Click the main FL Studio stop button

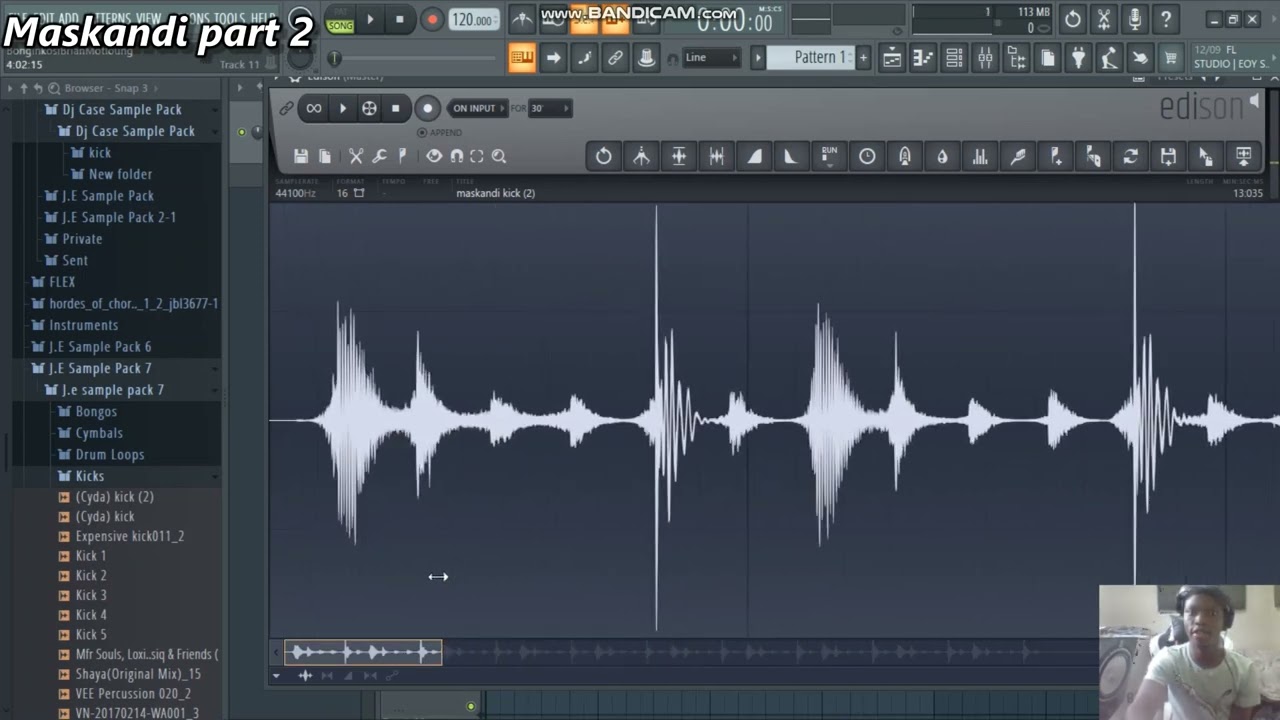point(400,19)
